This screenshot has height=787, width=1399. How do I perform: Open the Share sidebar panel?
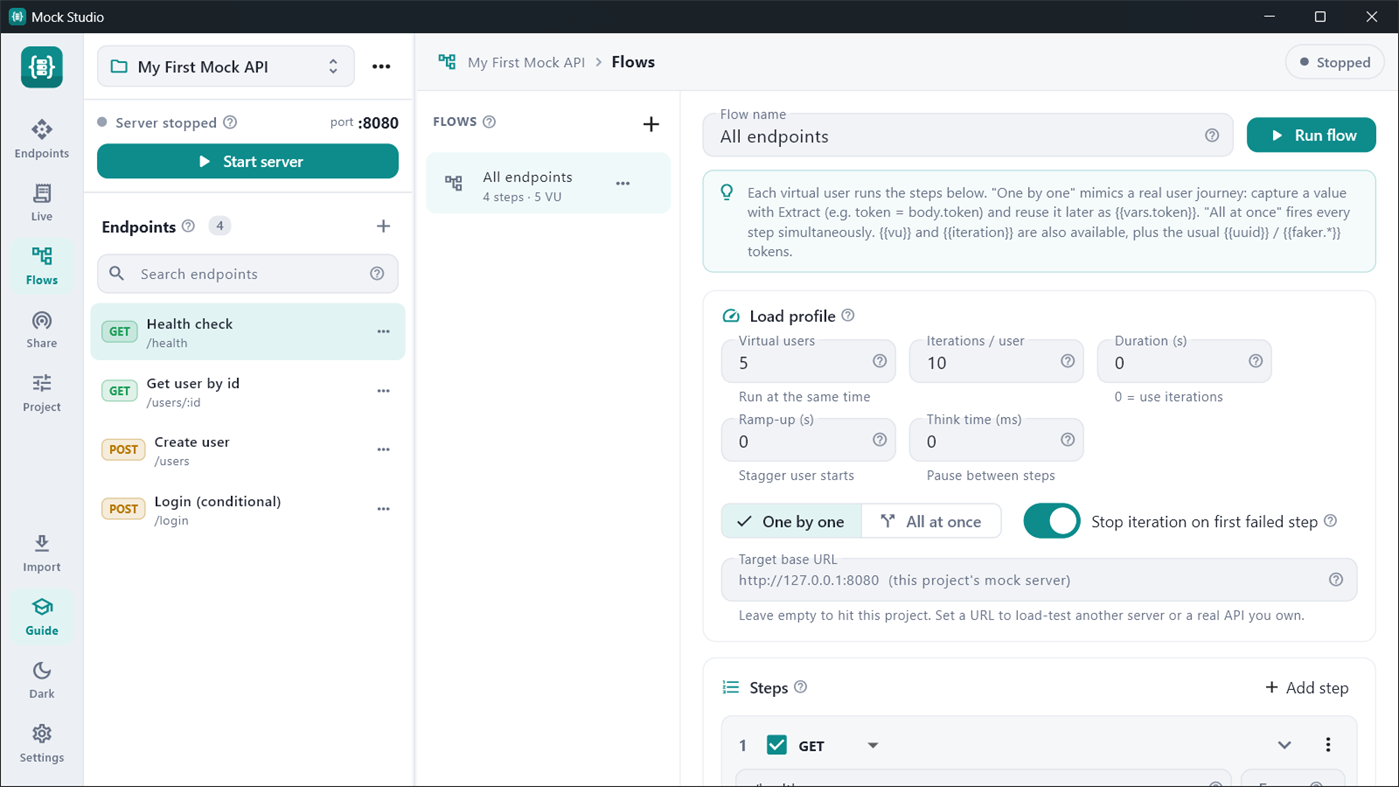41,329
